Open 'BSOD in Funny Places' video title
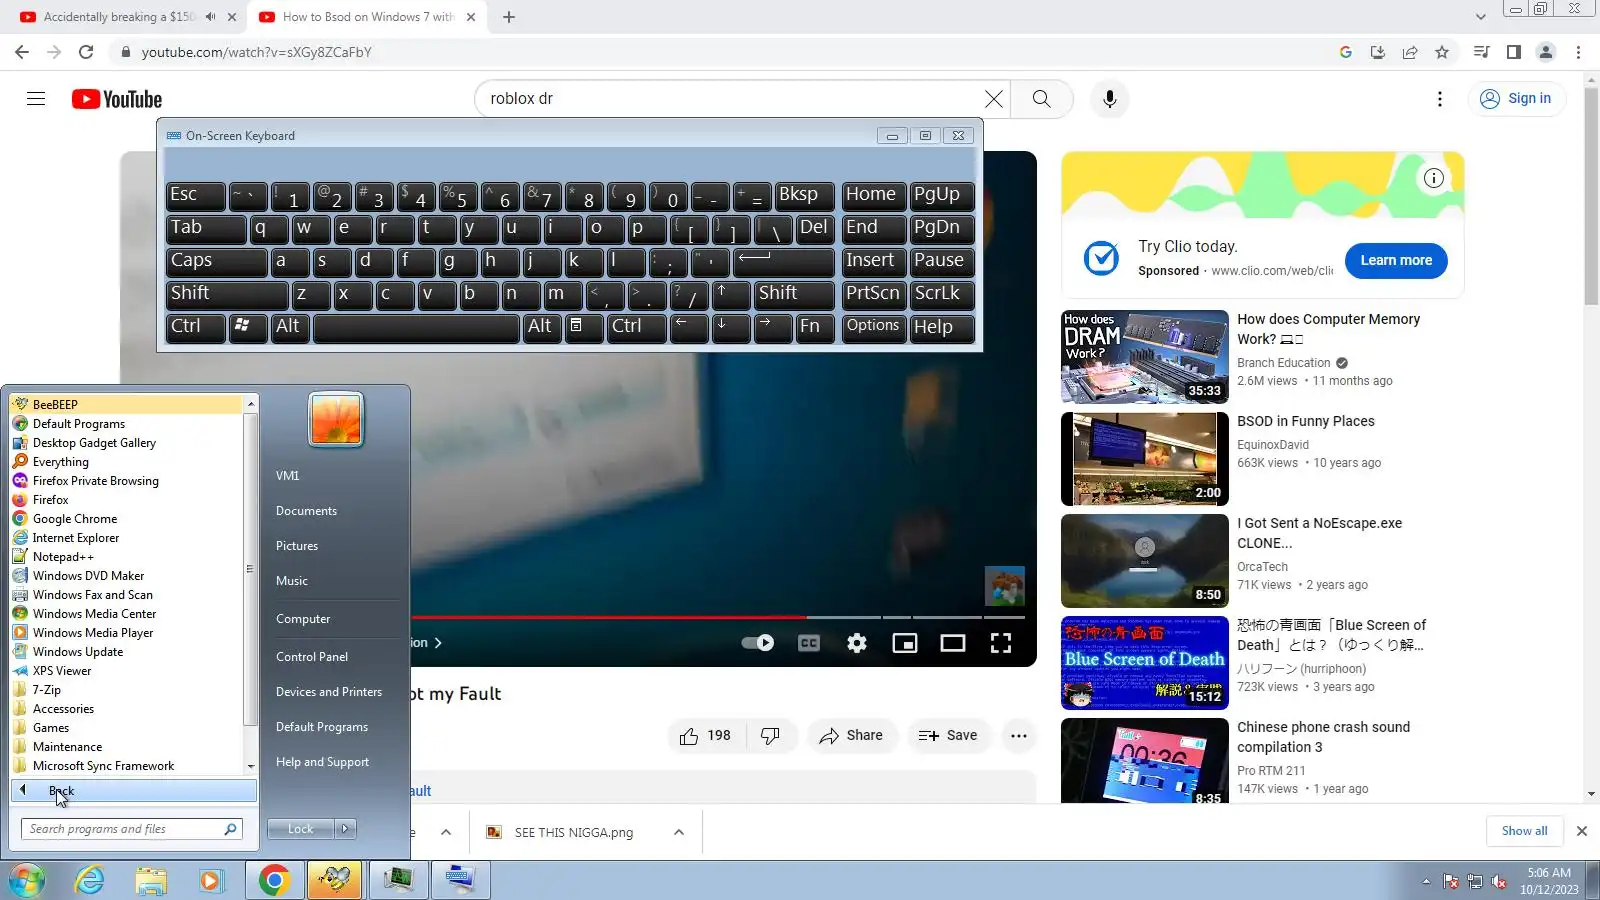1600x900 pixels. pyautogui.click(x=1306, y=421)
